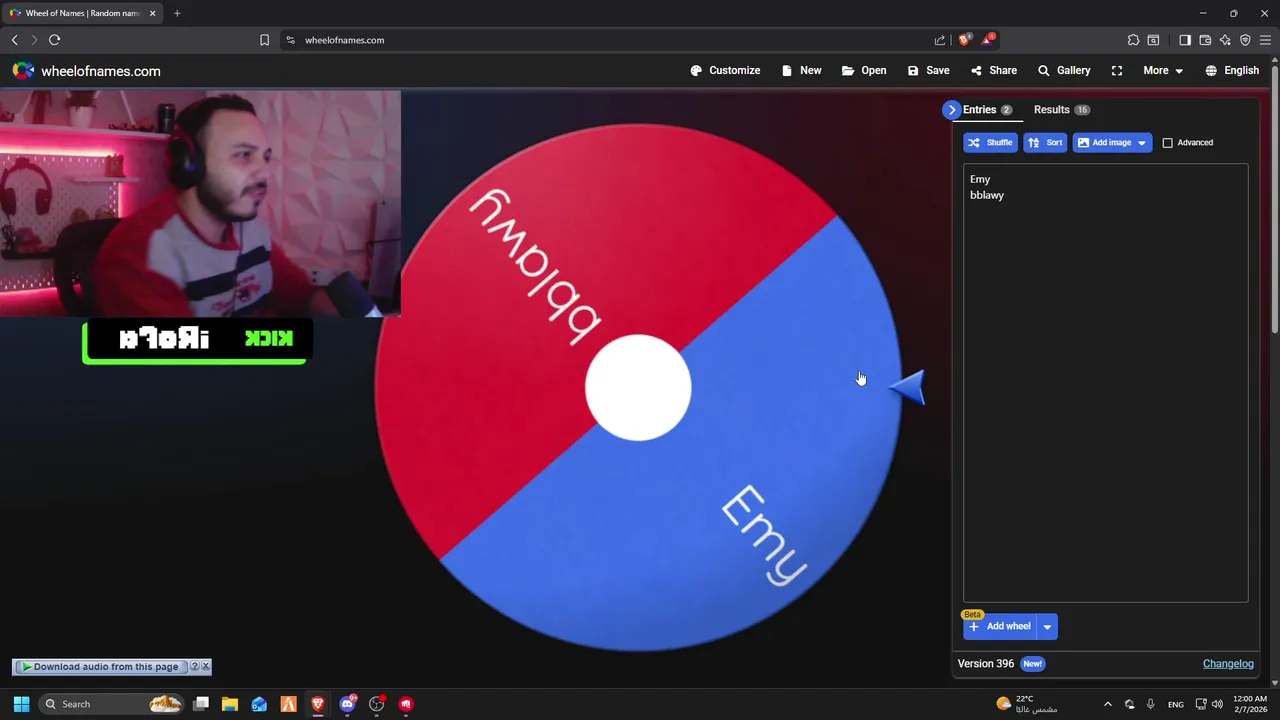Screen dimensions: 1280x720
Task: Collapse entries panel with blue chevron
Action: click(952, 110)
